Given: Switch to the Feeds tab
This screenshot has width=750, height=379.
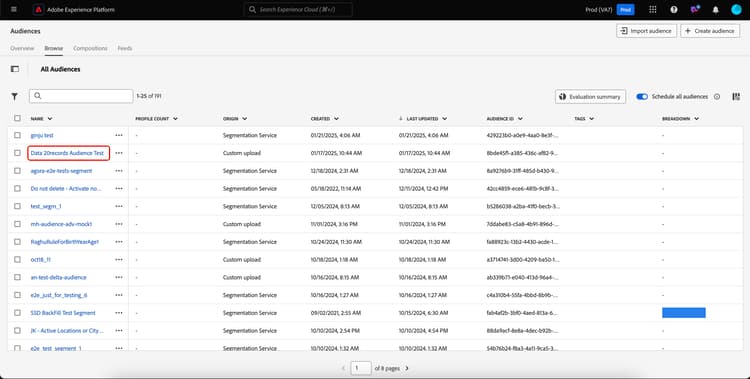Looking at the screenshot, I should [x=125, y=48].
